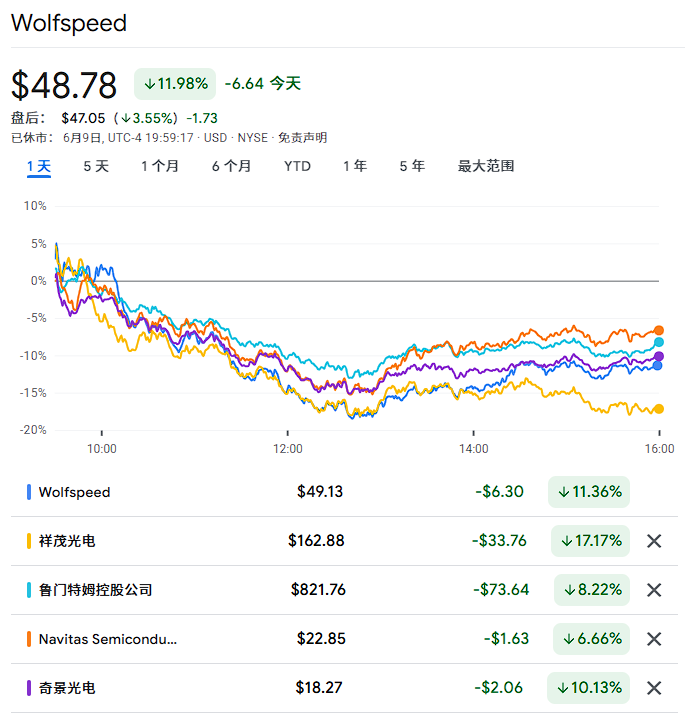Click the ↓17.17% change badge
The height and width of the screenshot is (713, 685).
(x=590, y=541)
